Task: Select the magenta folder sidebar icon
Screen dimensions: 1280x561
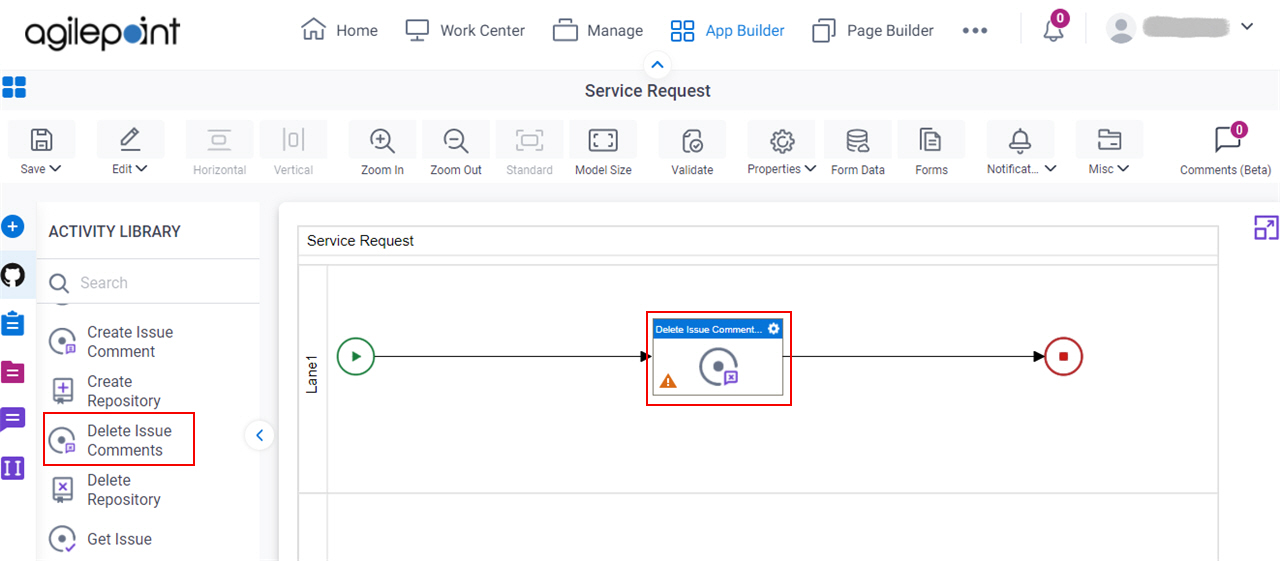Action: pos(13,372)
